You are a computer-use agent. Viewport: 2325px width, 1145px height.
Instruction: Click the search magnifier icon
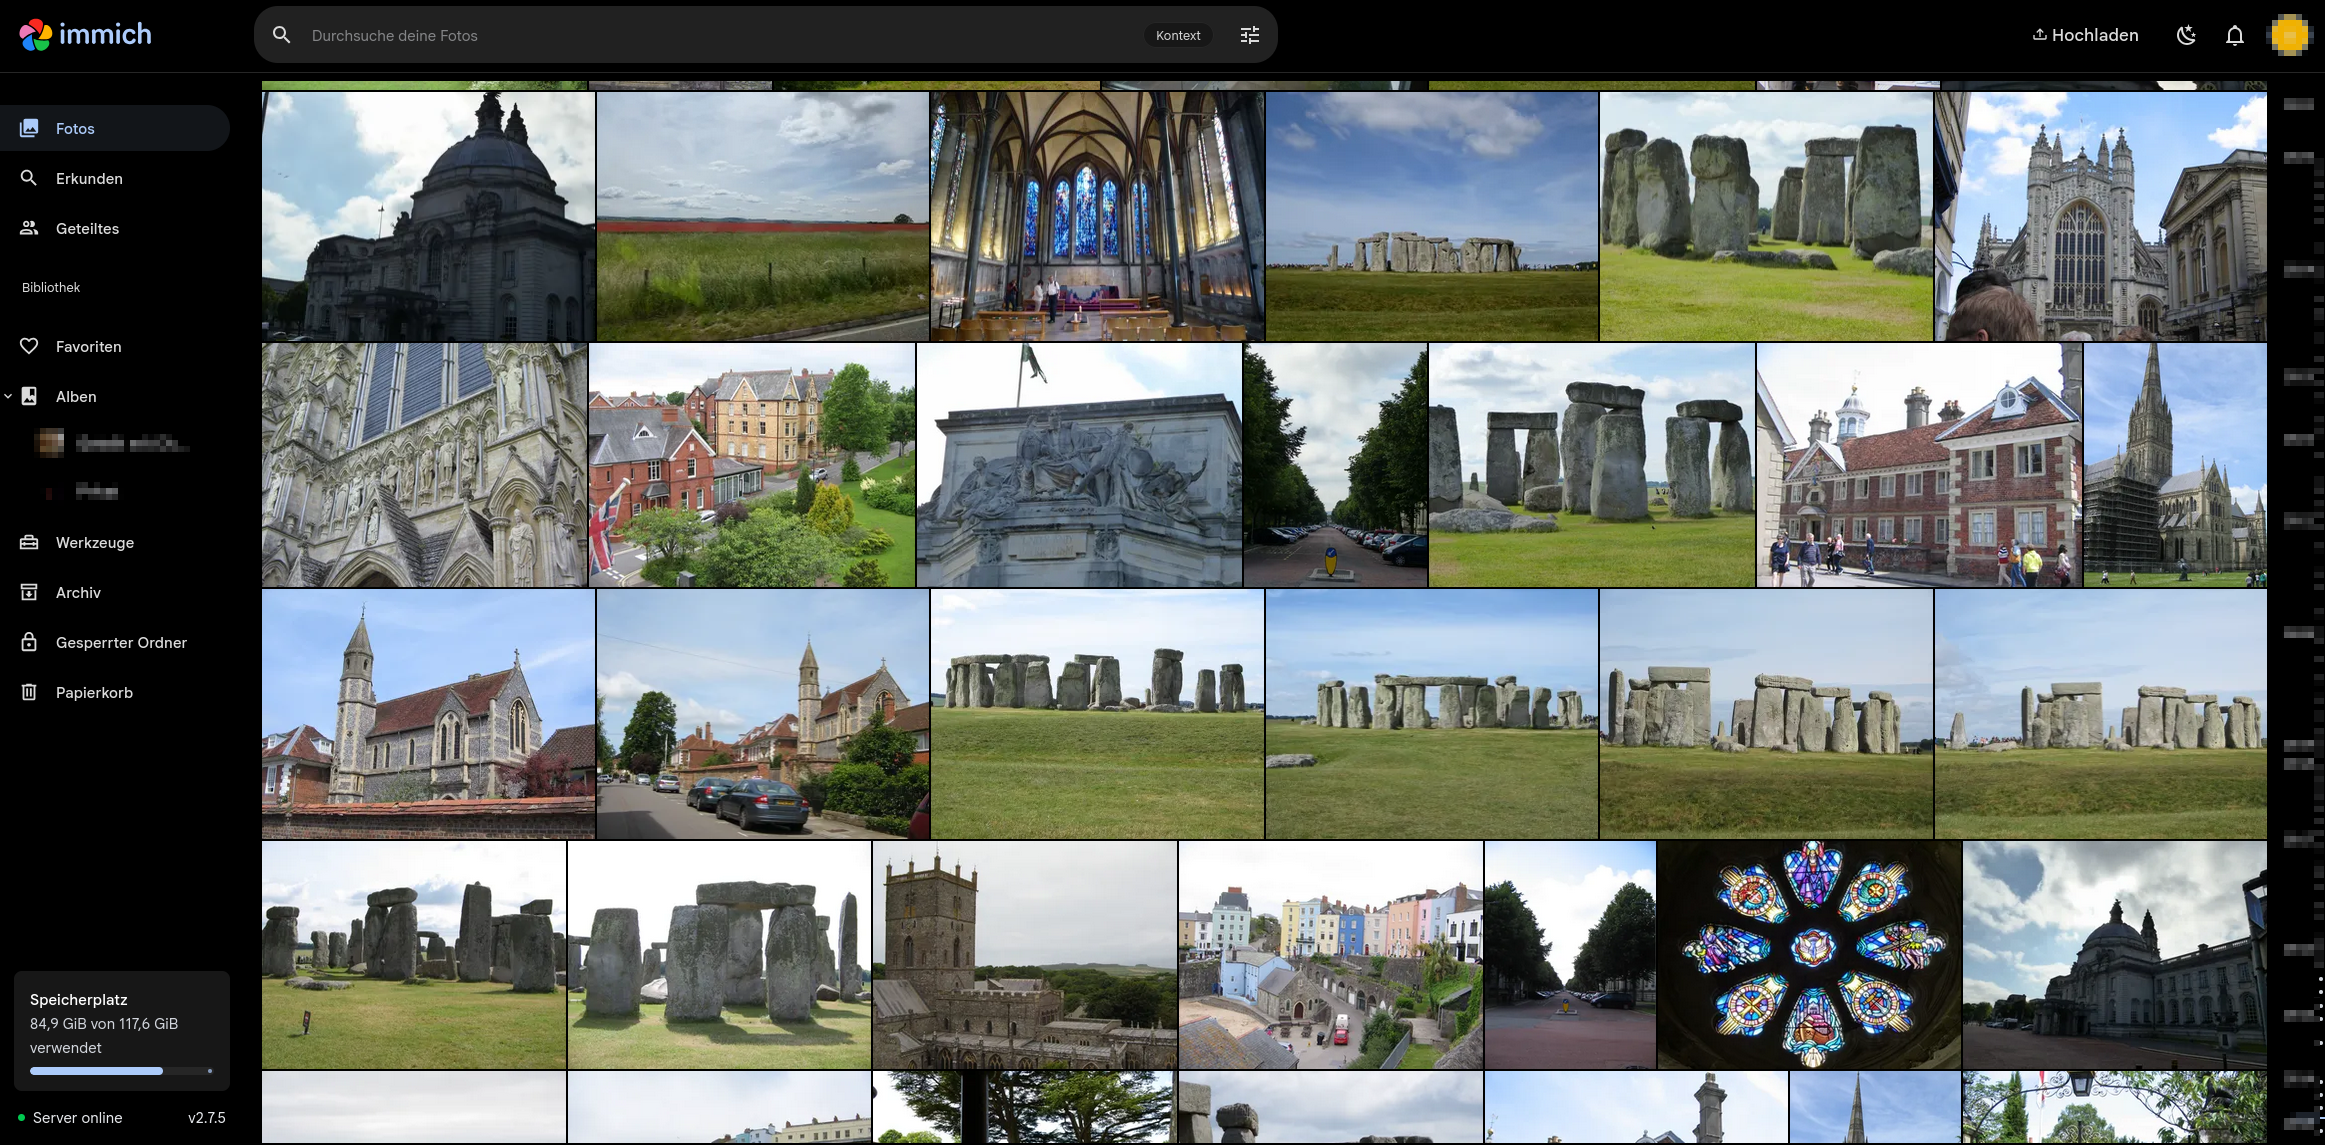click(x=282, y=35)
